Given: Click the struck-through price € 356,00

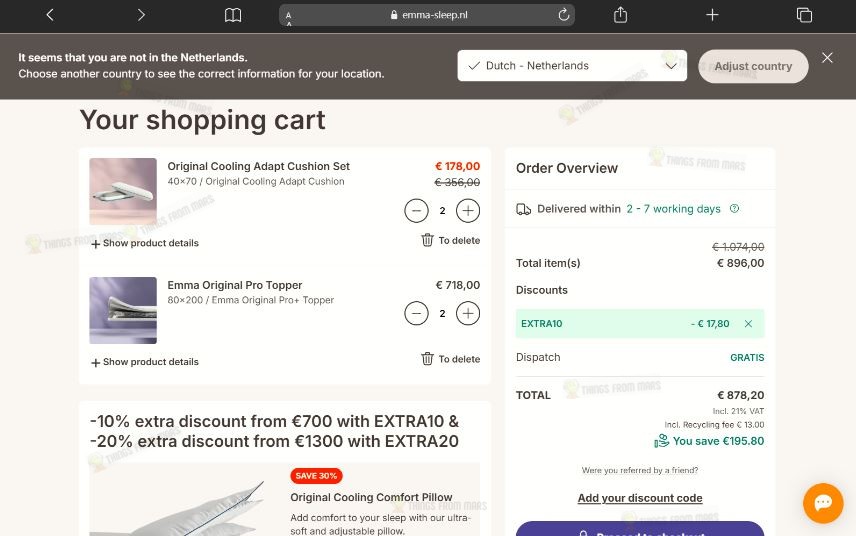Looking at the screenshot, I should coord(457,182).
